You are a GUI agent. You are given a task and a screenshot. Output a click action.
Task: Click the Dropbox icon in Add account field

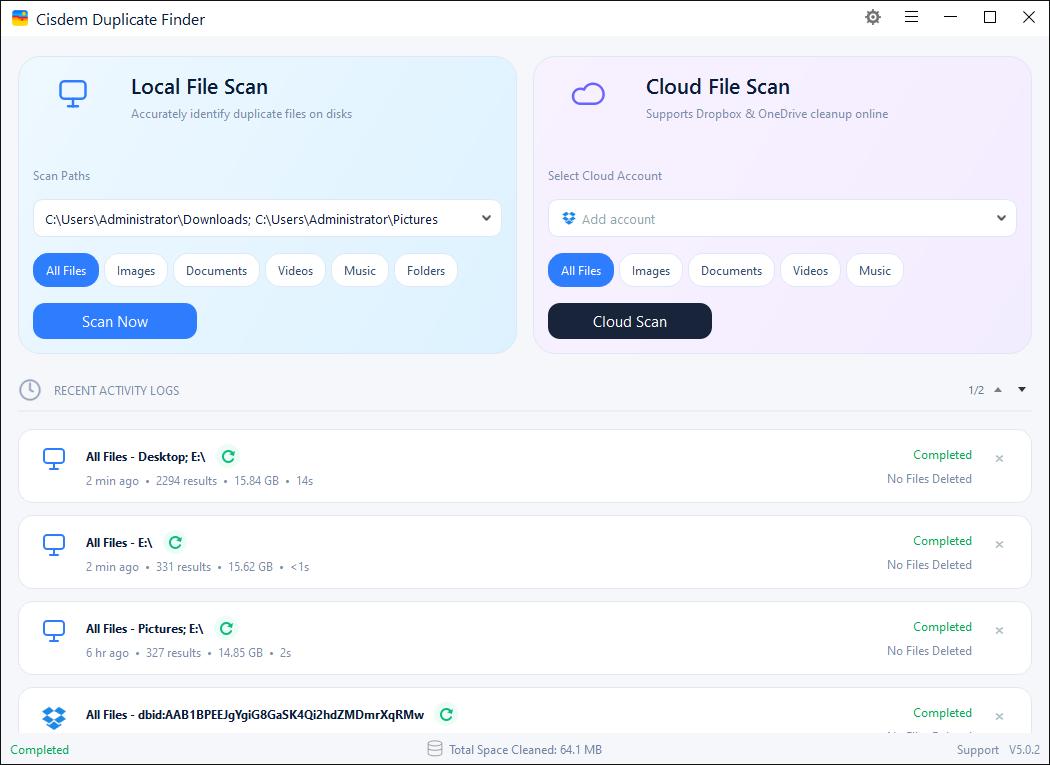(569, 218)
